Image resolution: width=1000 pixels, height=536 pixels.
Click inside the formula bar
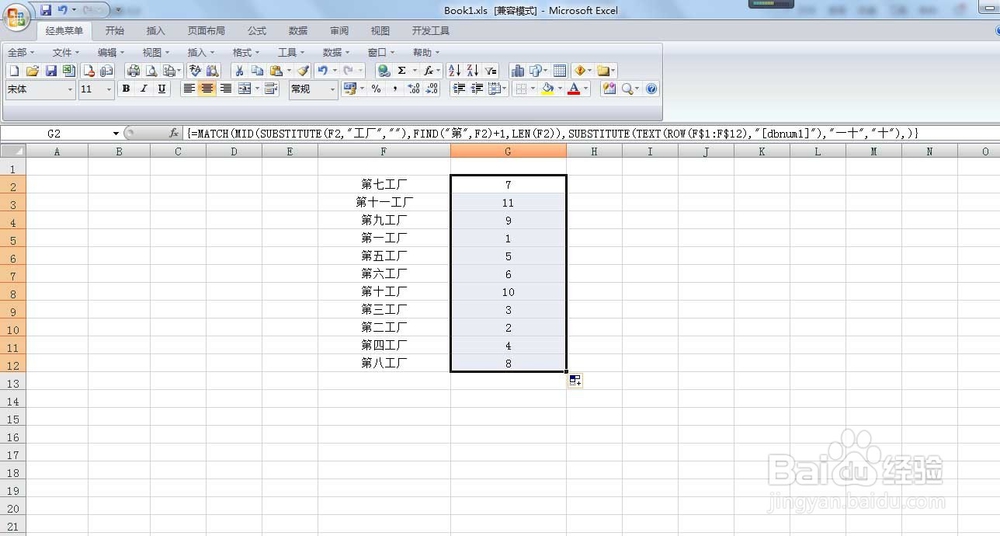click(x=590, y=133)
